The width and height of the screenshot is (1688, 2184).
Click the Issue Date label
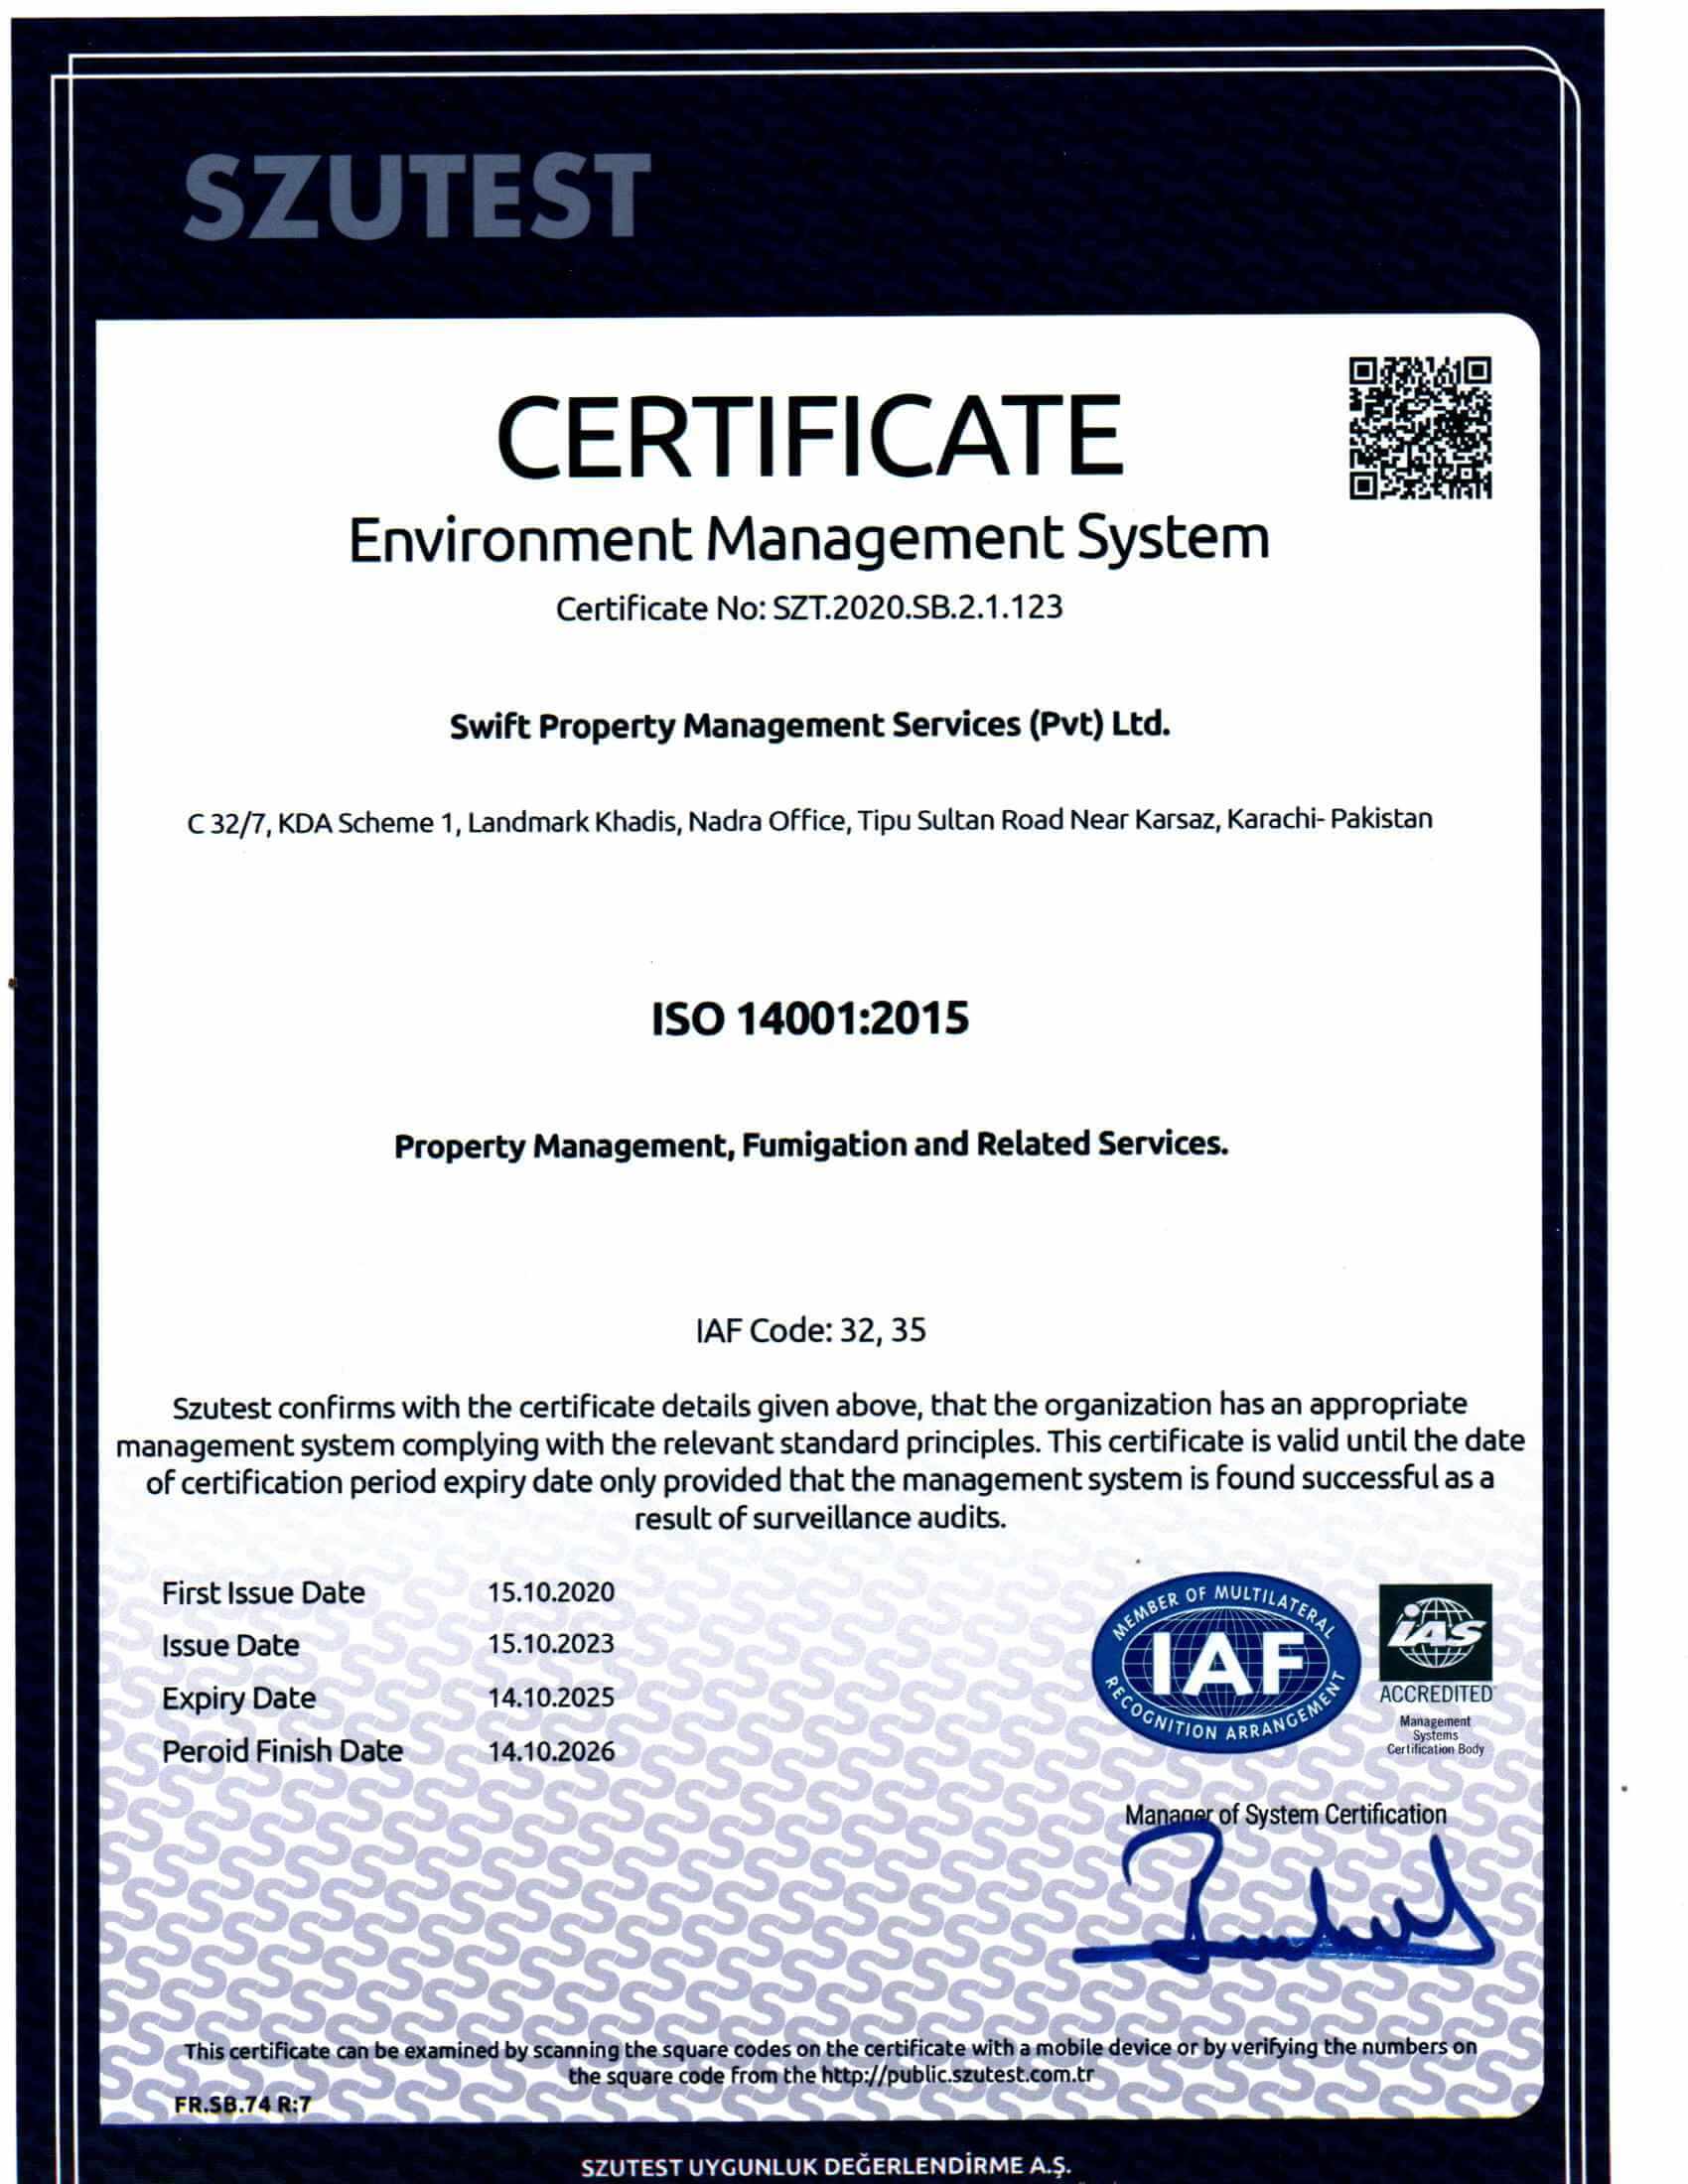(x=230, y=1646)
